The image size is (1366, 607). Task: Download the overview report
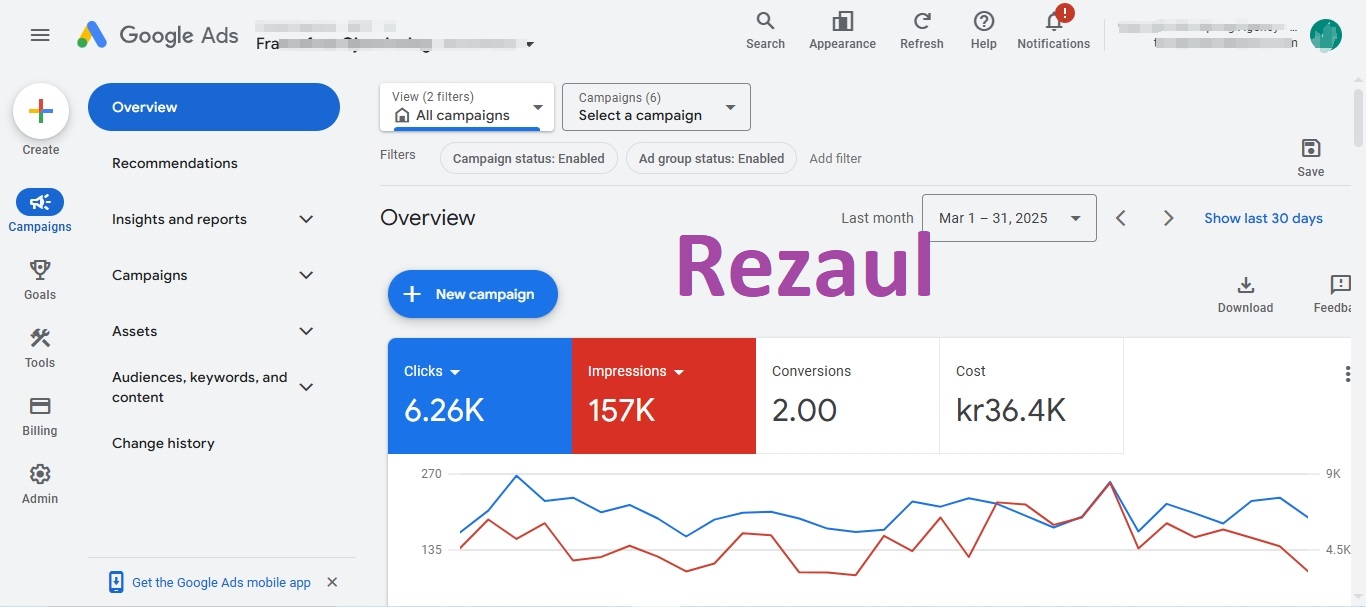point(1245,294)
